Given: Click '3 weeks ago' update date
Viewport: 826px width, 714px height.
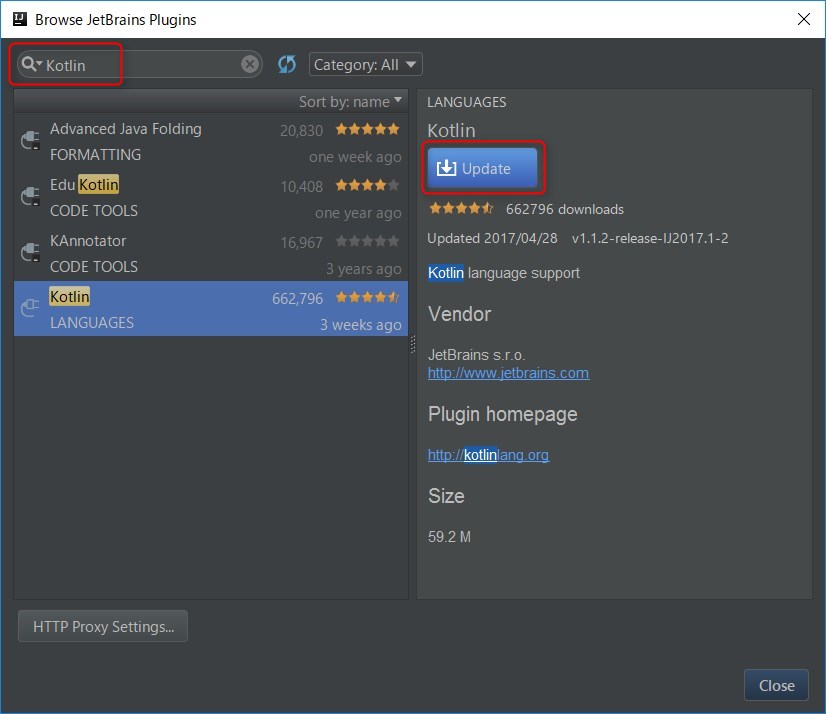Looking at the screenshot, I should pos(361,325).
